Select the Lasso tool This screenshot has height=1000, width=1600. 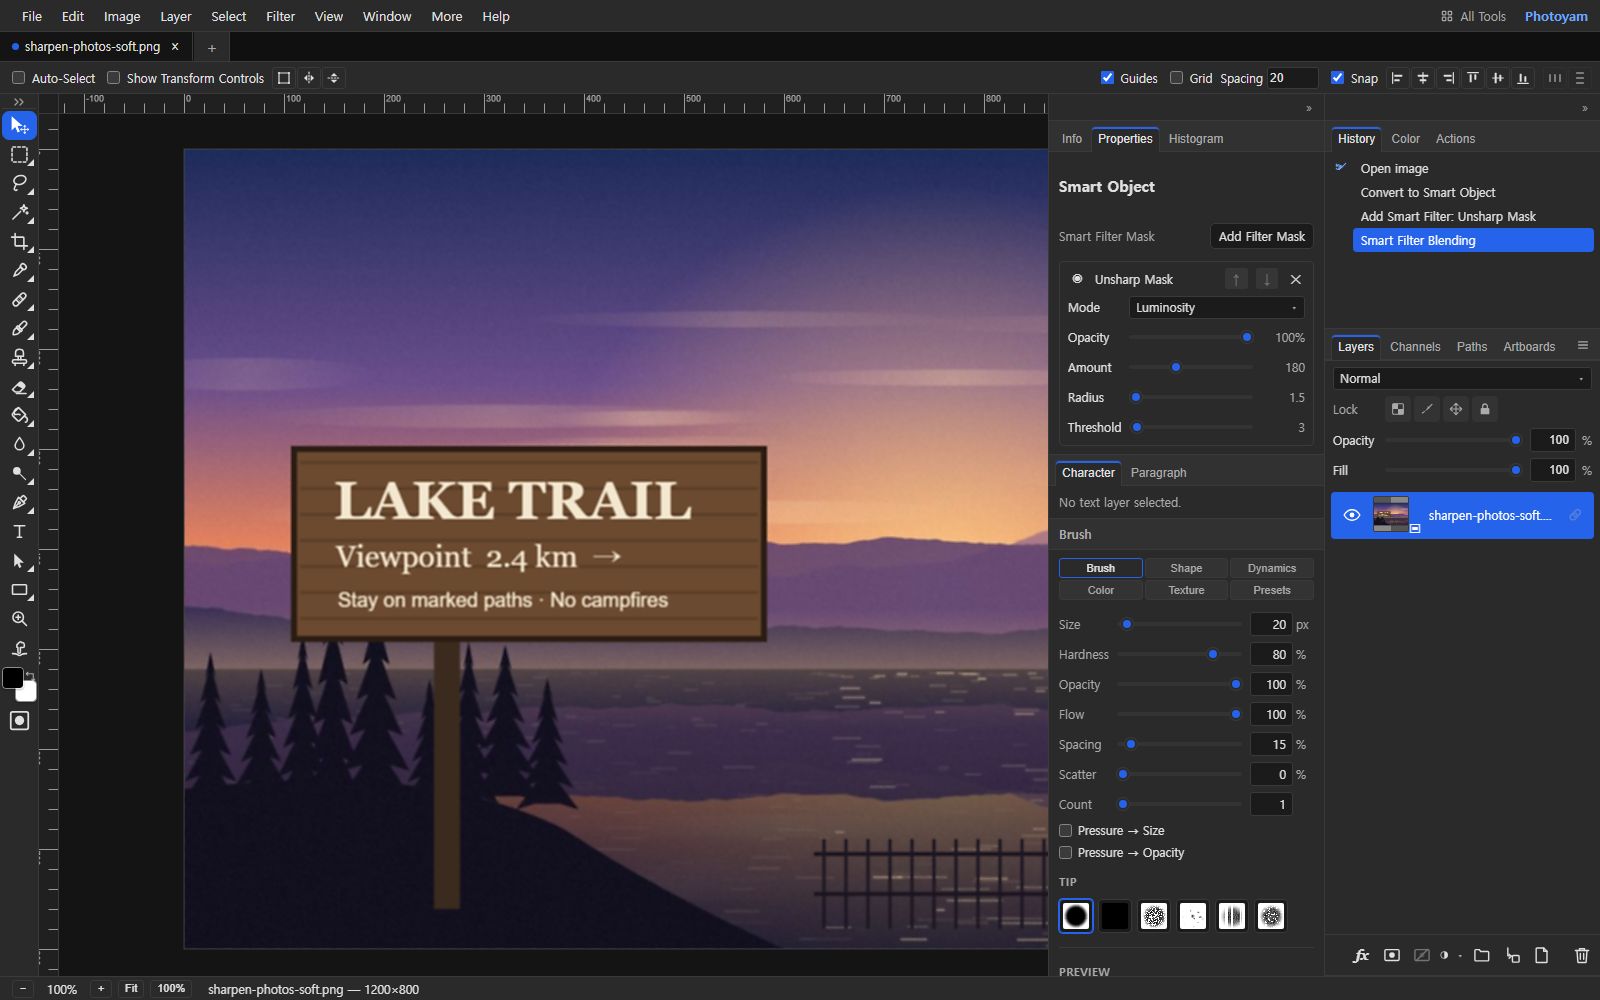point(19,183)
